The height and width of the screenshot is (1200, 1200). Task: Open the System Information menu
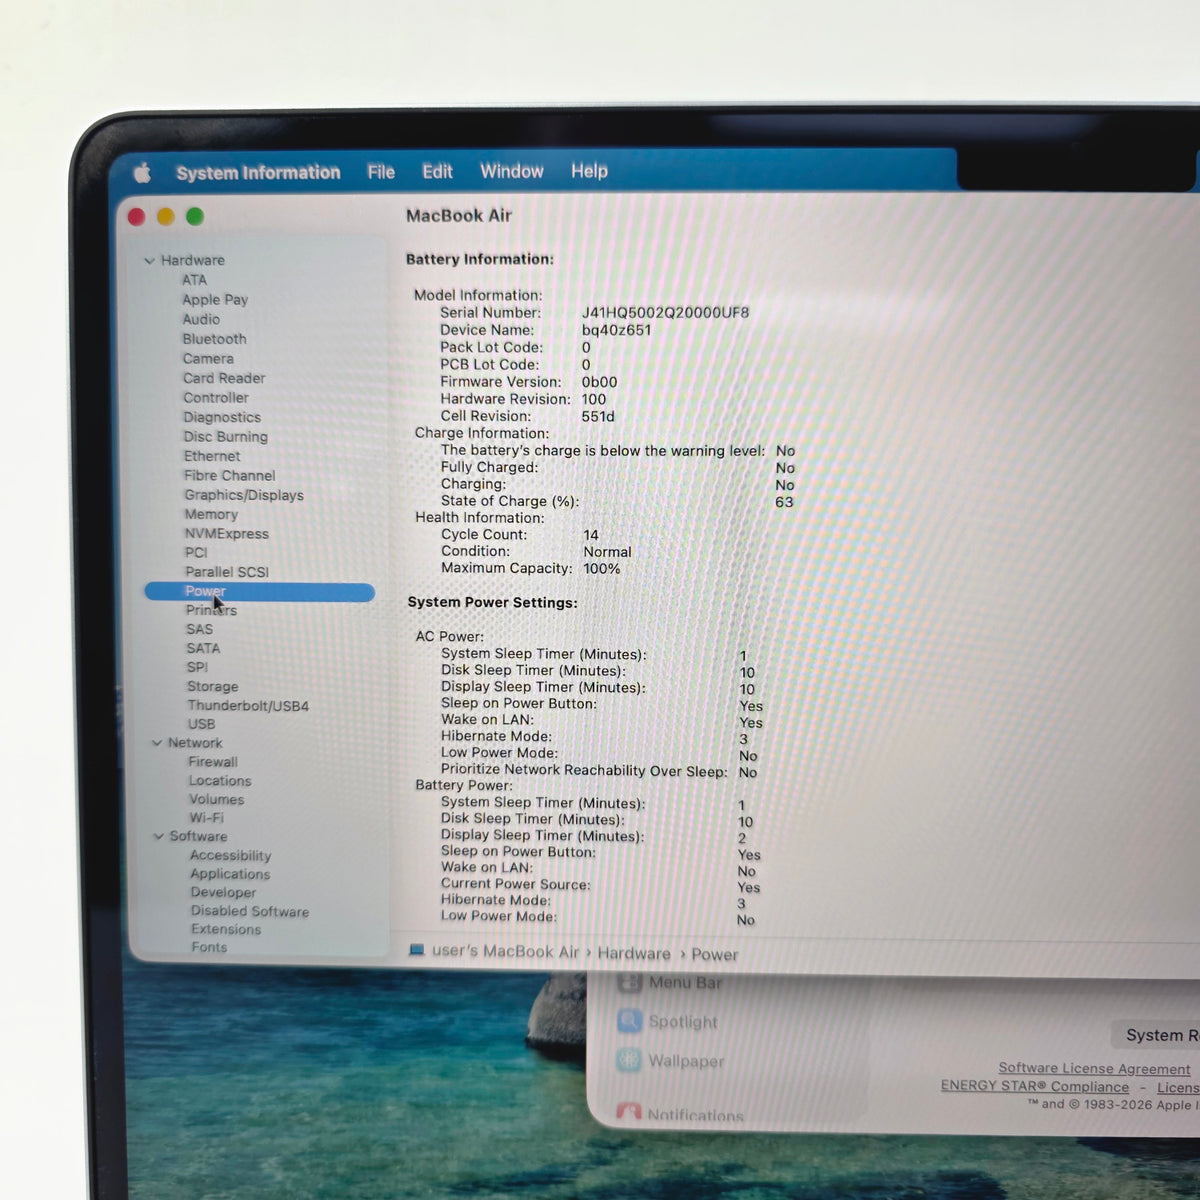point(258,172)
